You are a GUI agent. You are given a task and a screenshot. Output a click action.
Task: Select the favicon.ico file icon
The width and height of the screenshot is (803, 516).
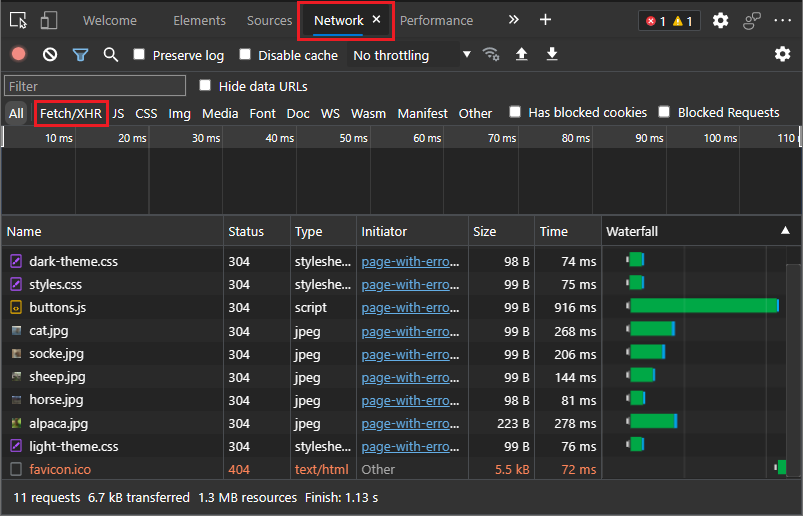point(16,469)
